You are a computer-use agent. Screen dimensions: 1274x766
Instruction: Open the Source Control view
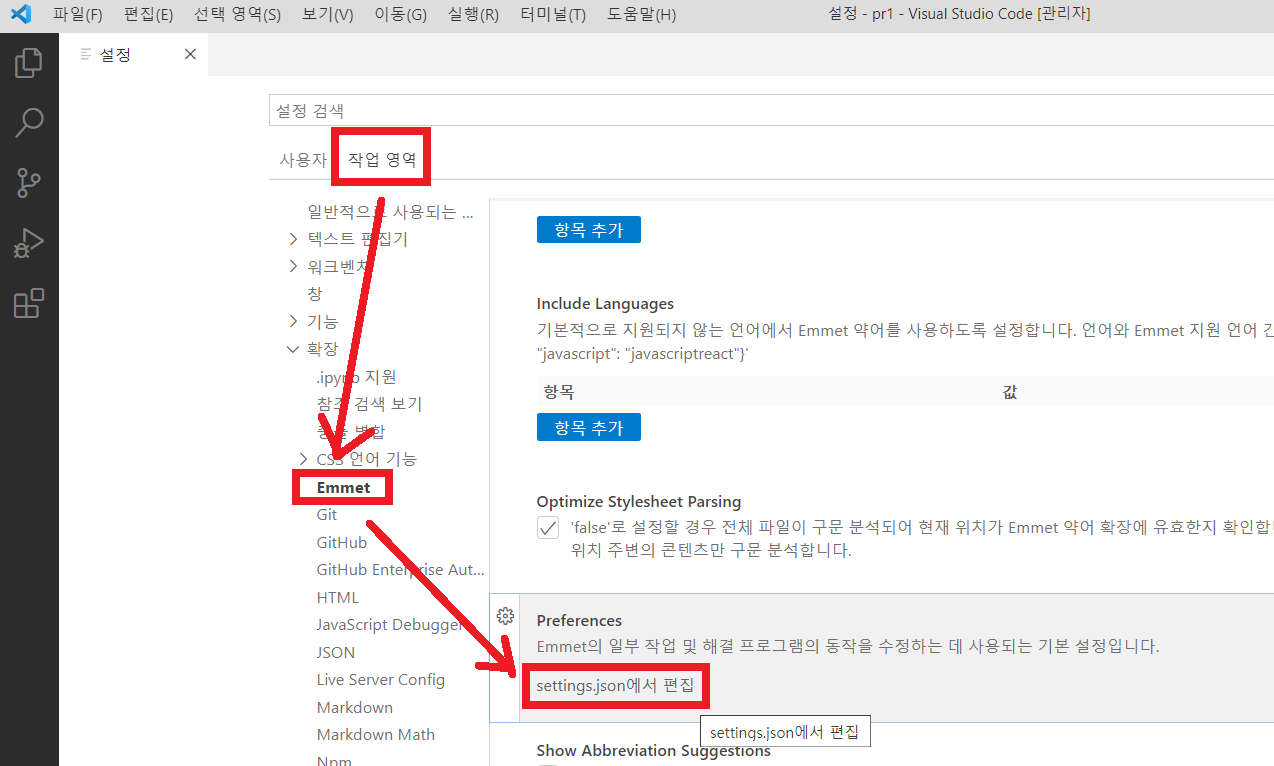29,183
